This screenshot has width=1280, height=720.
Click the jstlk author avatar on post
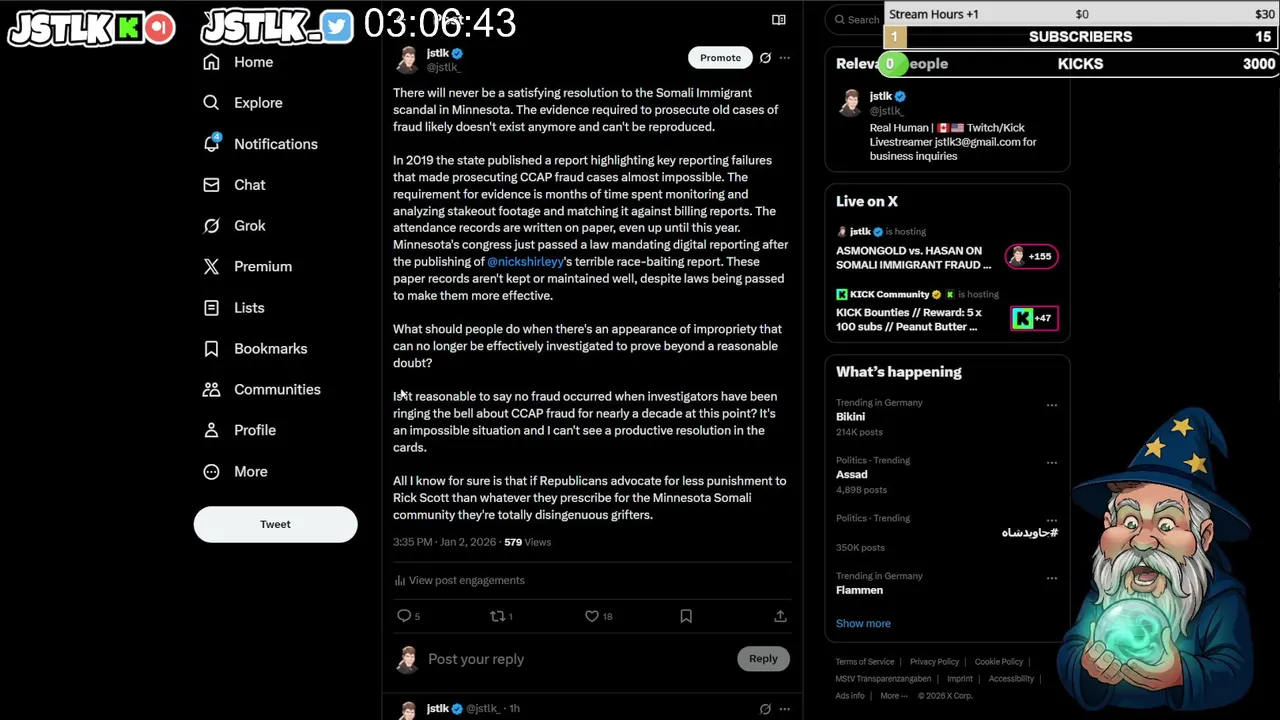(407, 59)
